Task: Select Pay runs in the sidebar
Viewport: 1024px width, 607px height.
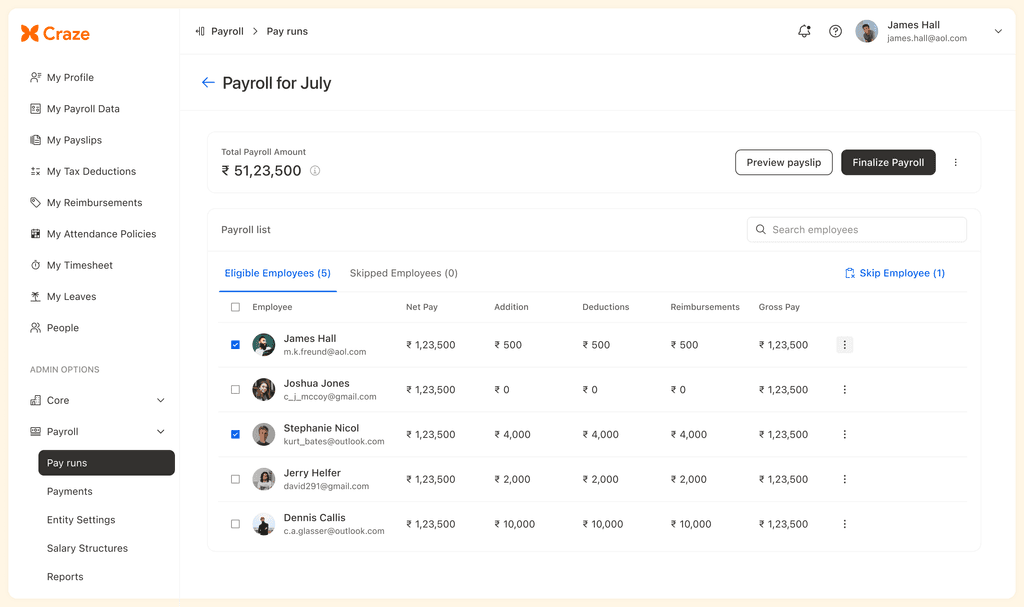Action: click(106, 463)
